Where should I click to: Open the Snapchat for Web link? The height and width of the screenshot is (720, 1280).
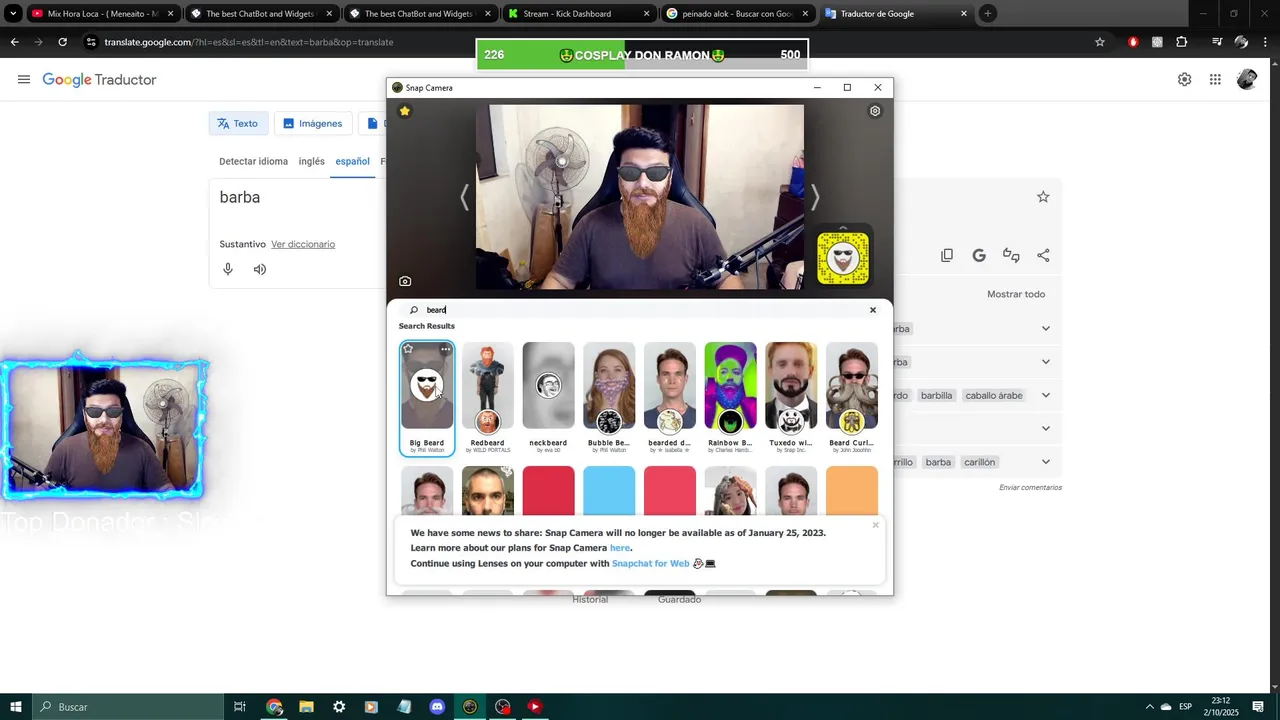[x=651, y=564]
